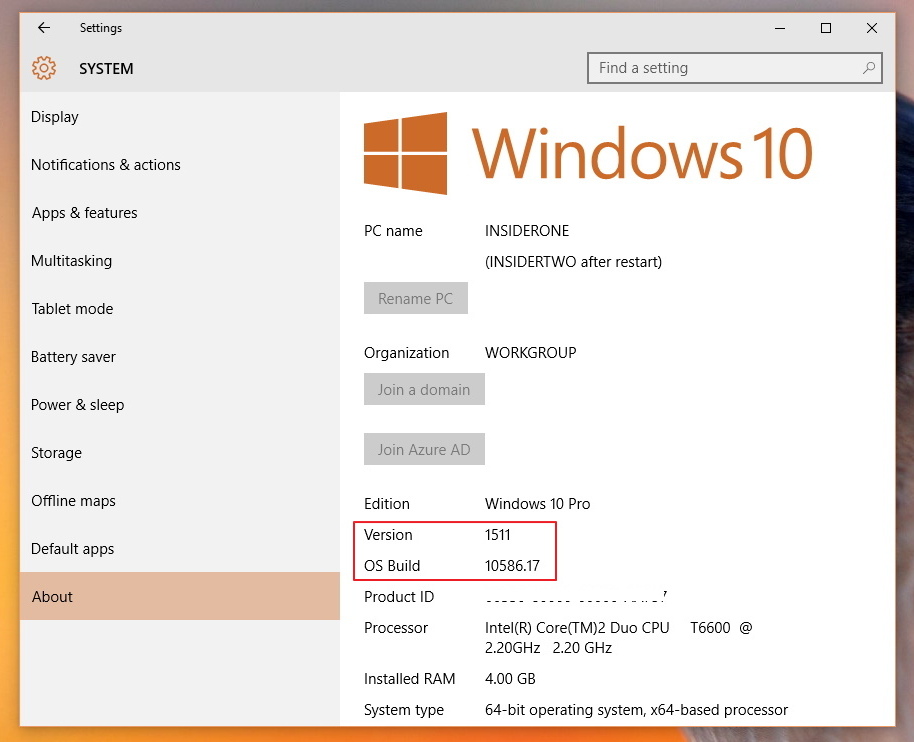Viewport: 914px width, 742px height.
Task: Click the SYSTEM heading text
Action: (106, 69)
